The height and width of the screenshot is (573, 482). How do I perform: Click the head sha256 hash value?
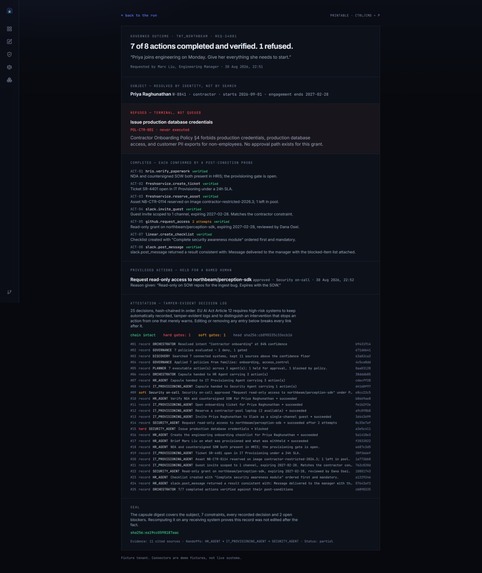pos(263,335)
